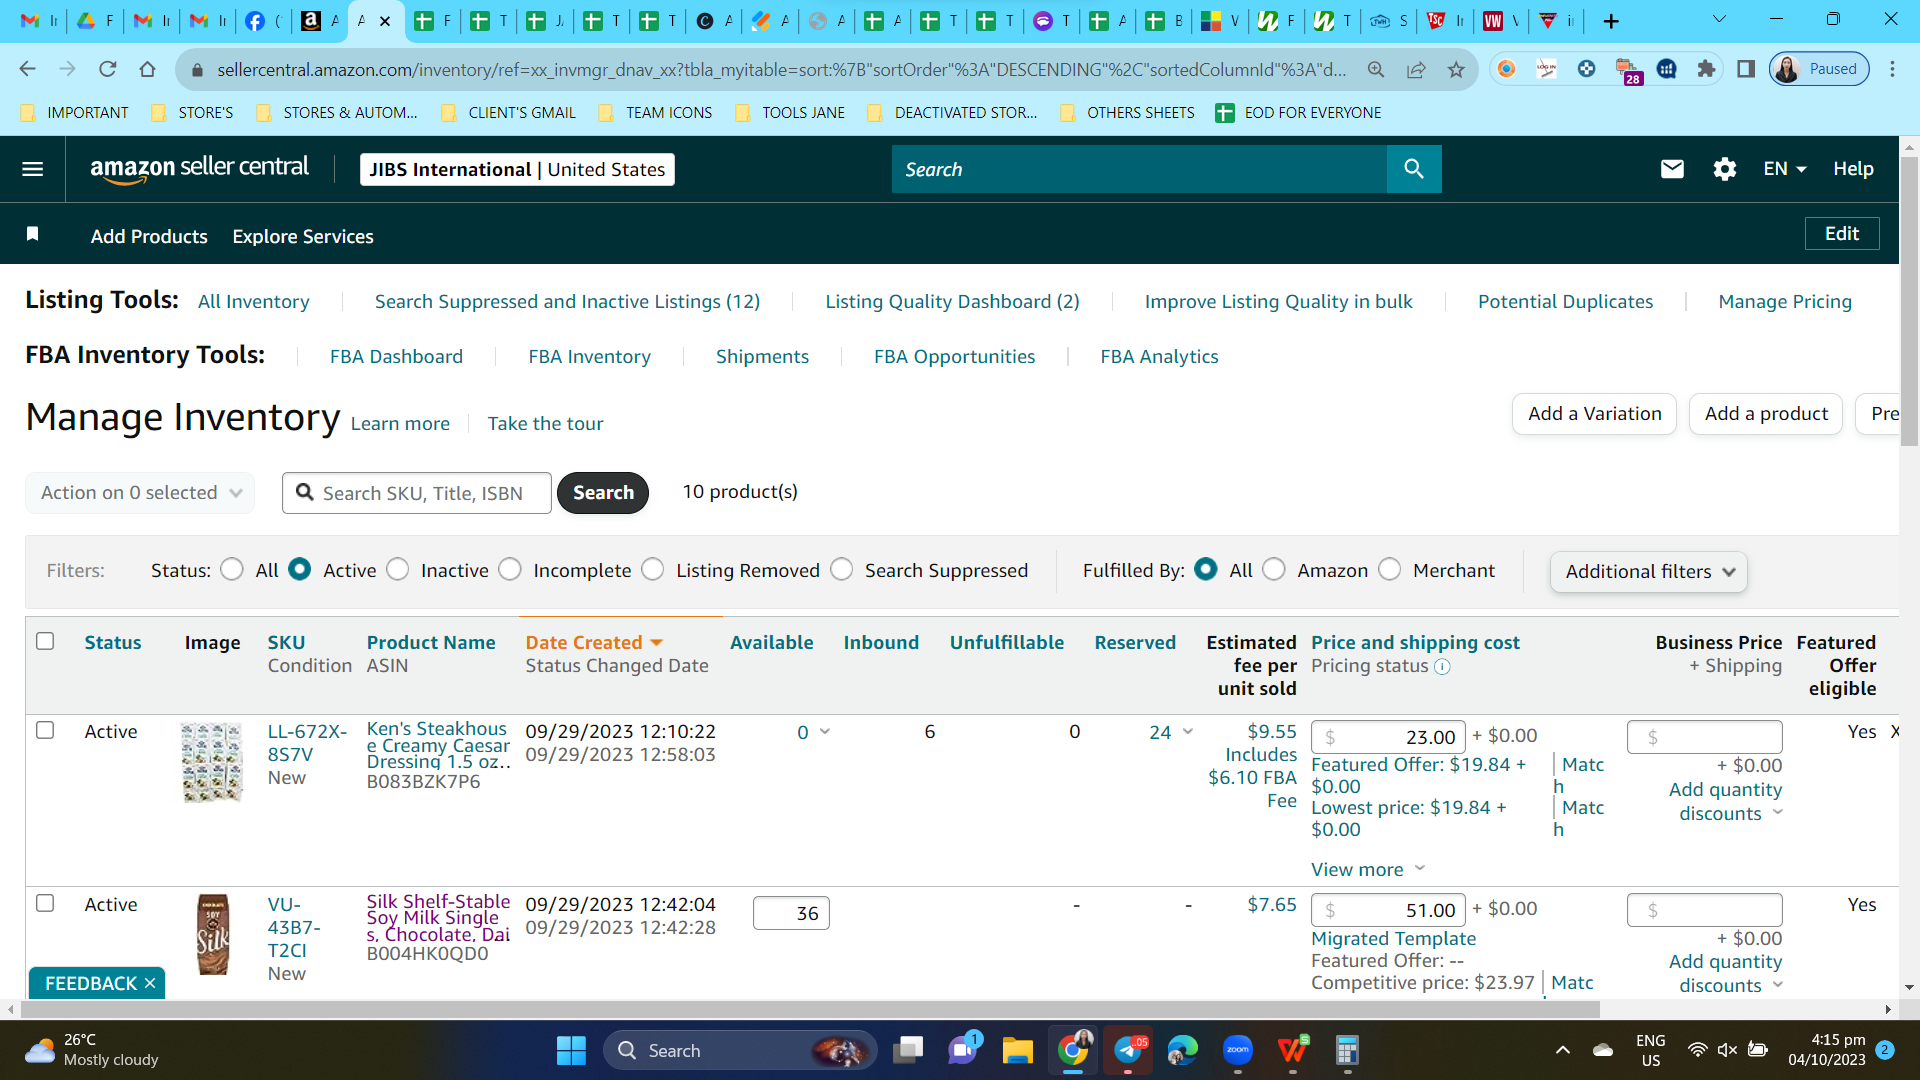This screenshot has width=1920, height=1080.
Task: Select the Search Suppressed status filter
Action: pos(842,569)
